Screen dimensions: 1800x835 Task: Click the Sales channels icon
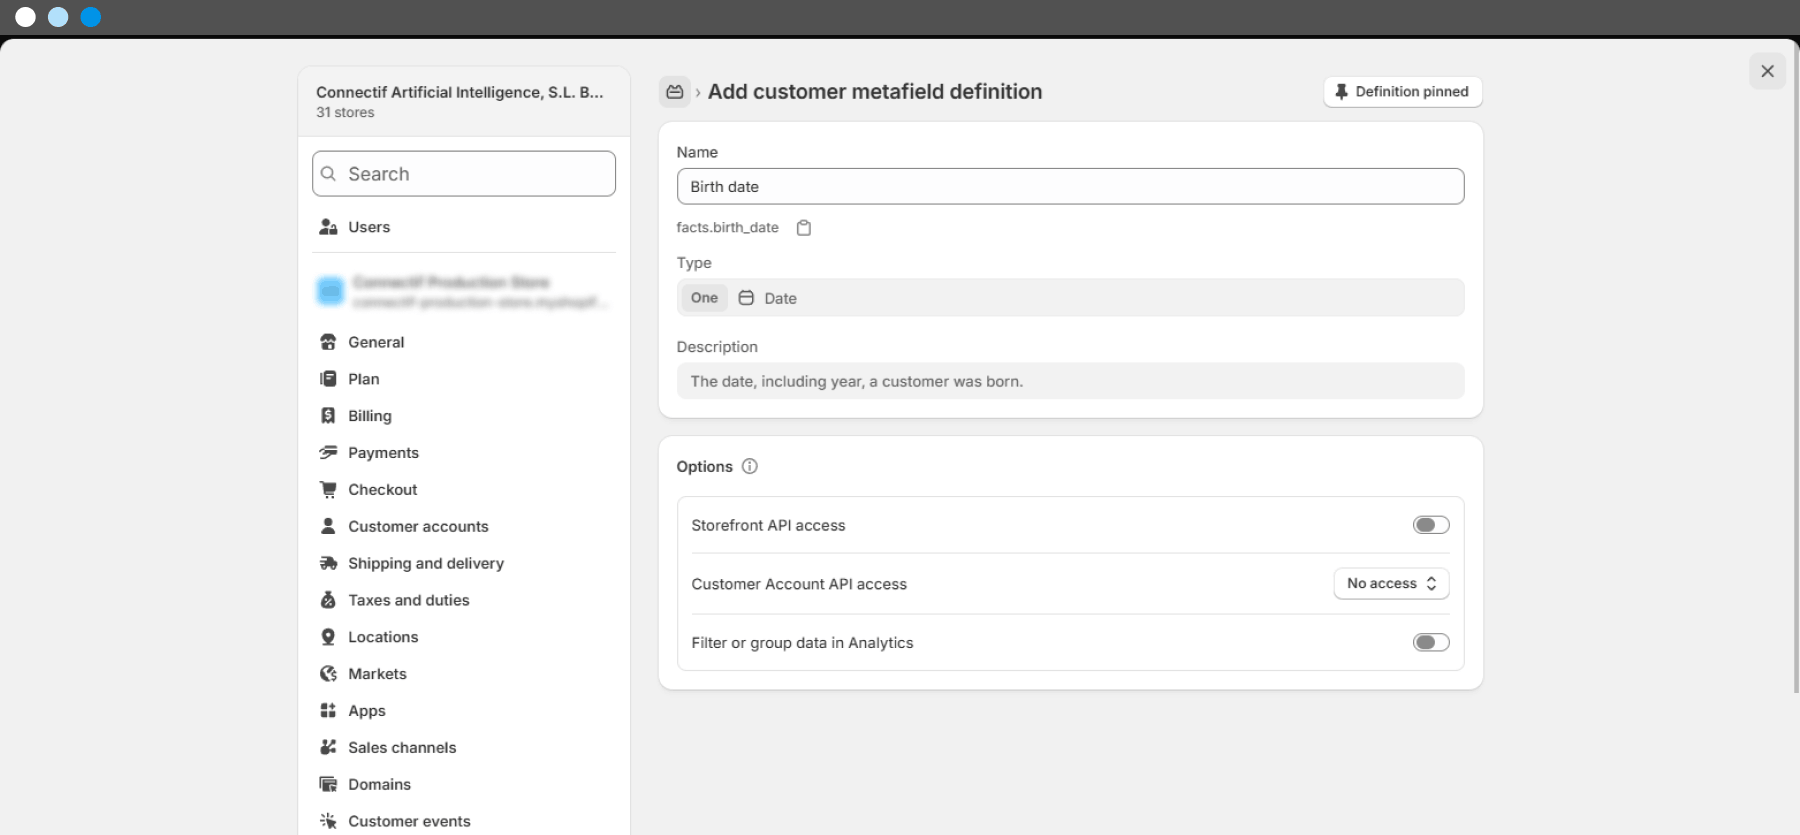(x=328, y=748)
